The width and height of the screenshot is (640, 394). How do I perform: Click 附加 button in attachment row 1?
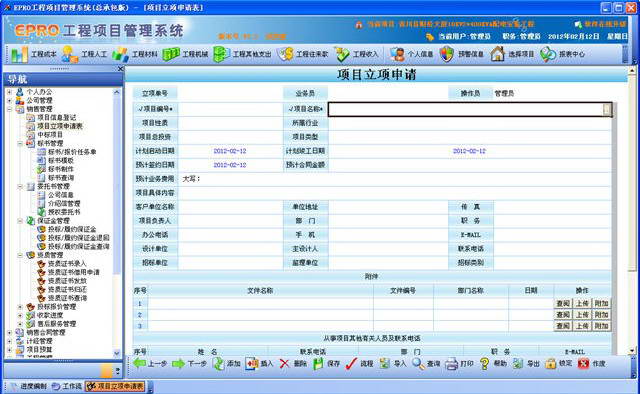click(x=601, y=303)
